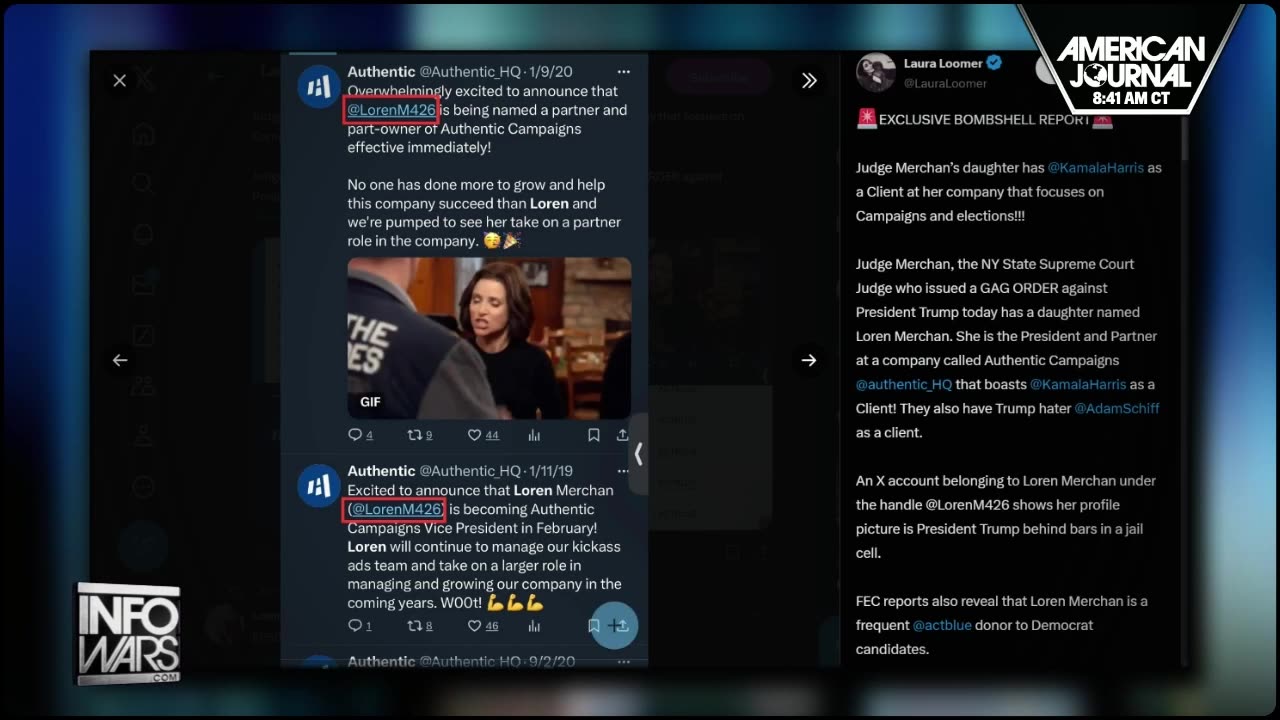
Task: View analytics of the 1/9/20 tweet
Action: [534, 435]
